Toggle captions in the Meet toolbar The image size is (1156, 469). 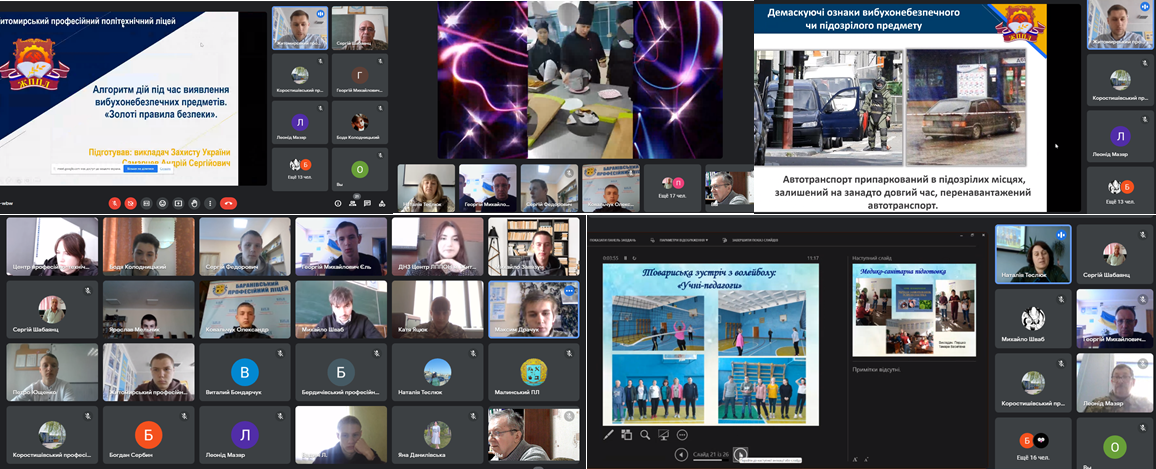click(x=147, y=203)
